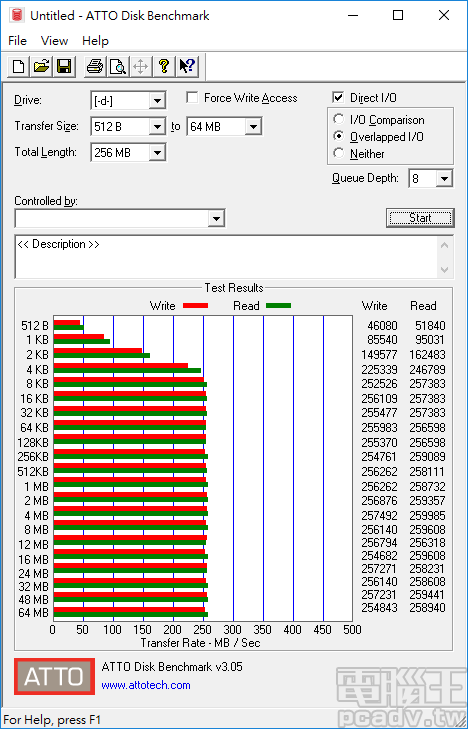
Task: Click the Start button
Action: (420, 218)
